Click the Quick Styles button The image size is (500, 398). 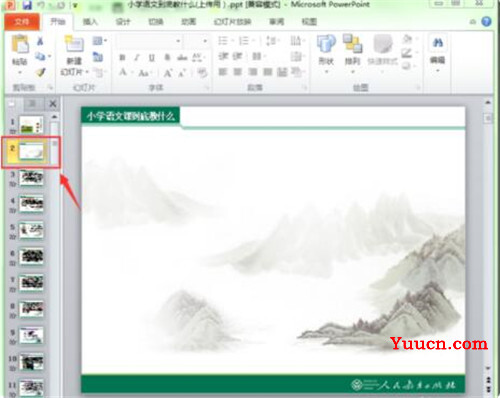[383, 51]
